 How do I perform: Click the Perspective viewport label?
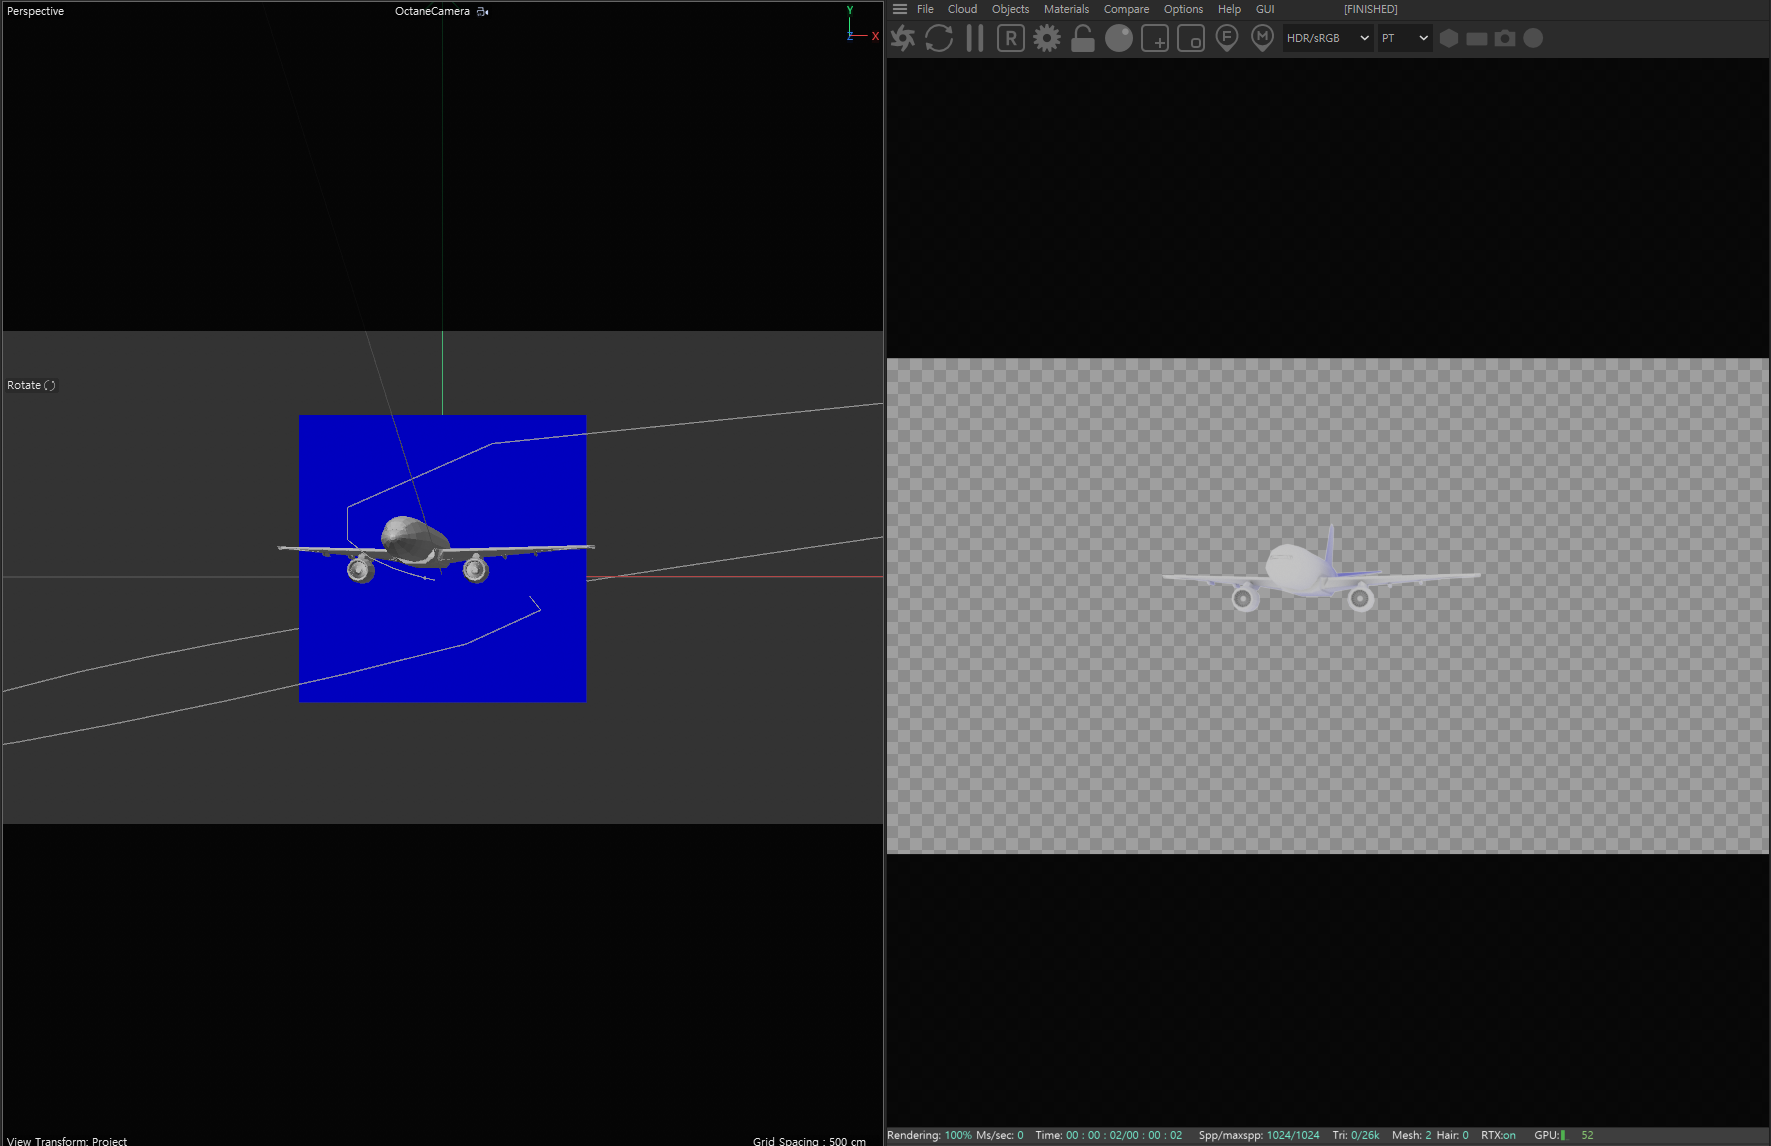[35, 11]
